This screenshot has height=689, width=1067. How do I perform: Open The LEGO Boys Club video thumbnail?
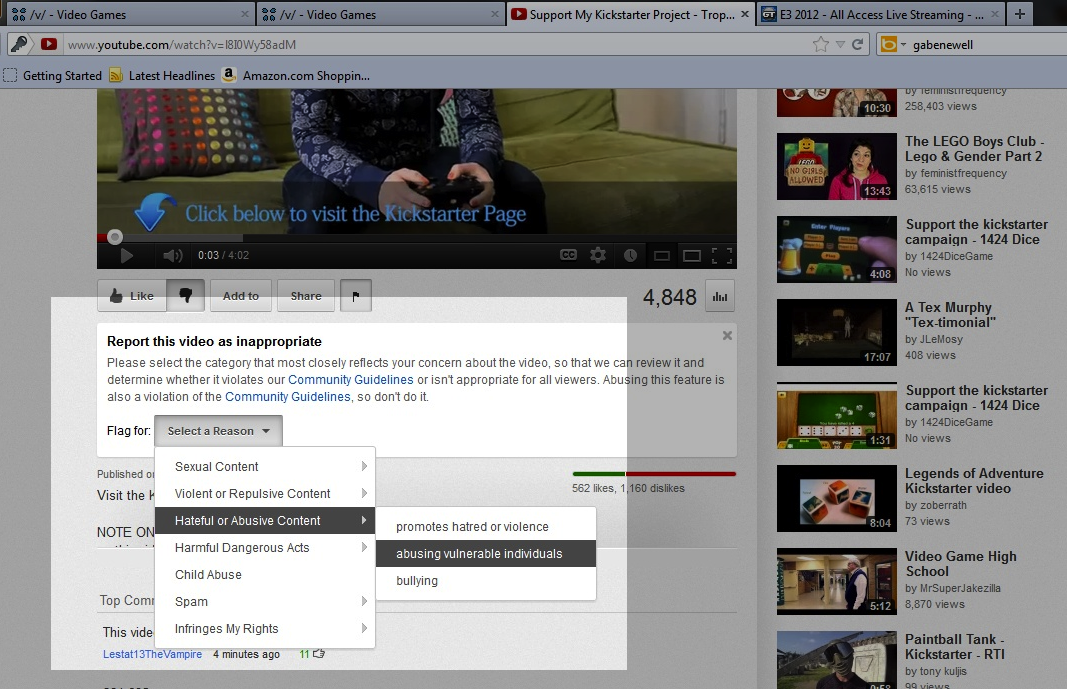pos(836,166)
